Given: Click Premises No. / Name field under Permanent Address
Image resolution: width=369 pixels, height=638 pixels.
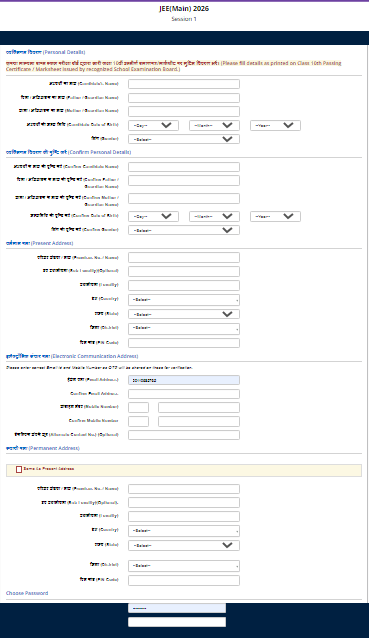Looking at the screenshot, I should (x=184, y=489).
